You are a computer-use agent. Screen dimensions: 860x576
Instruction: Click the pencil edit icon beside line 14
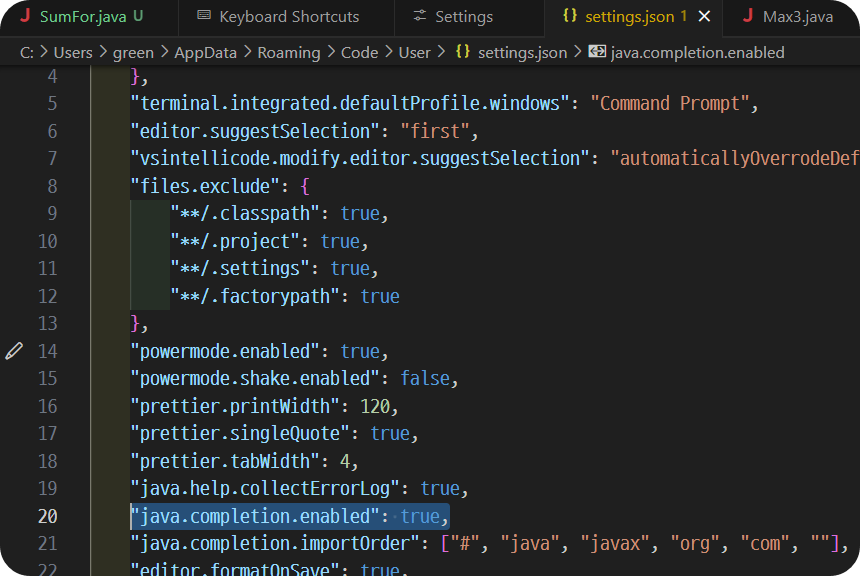click(14, 351)
